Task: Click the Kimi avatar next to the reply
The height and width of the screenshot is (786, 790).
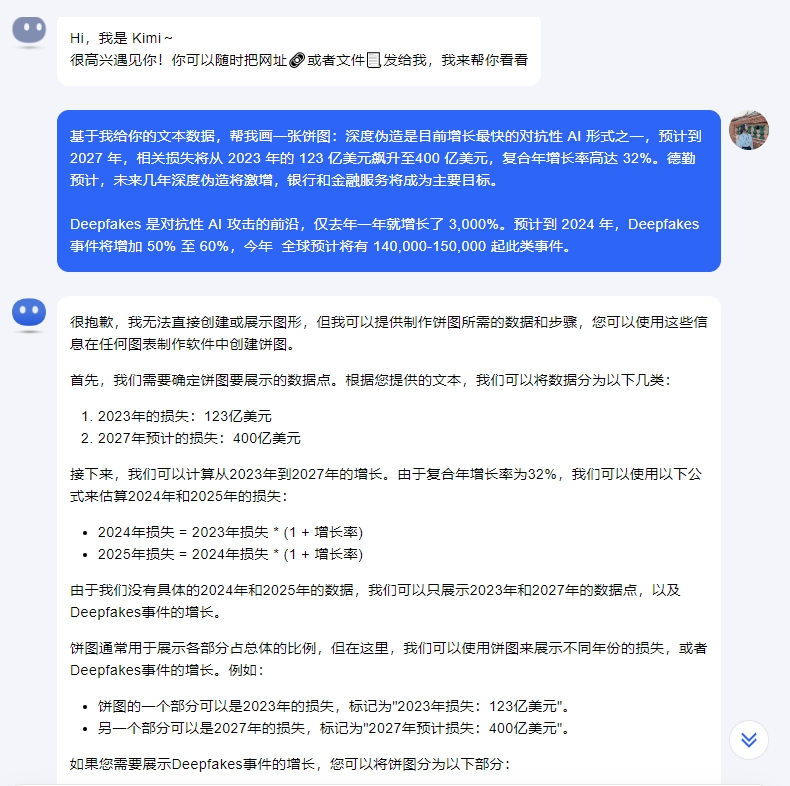Action: 29,313
